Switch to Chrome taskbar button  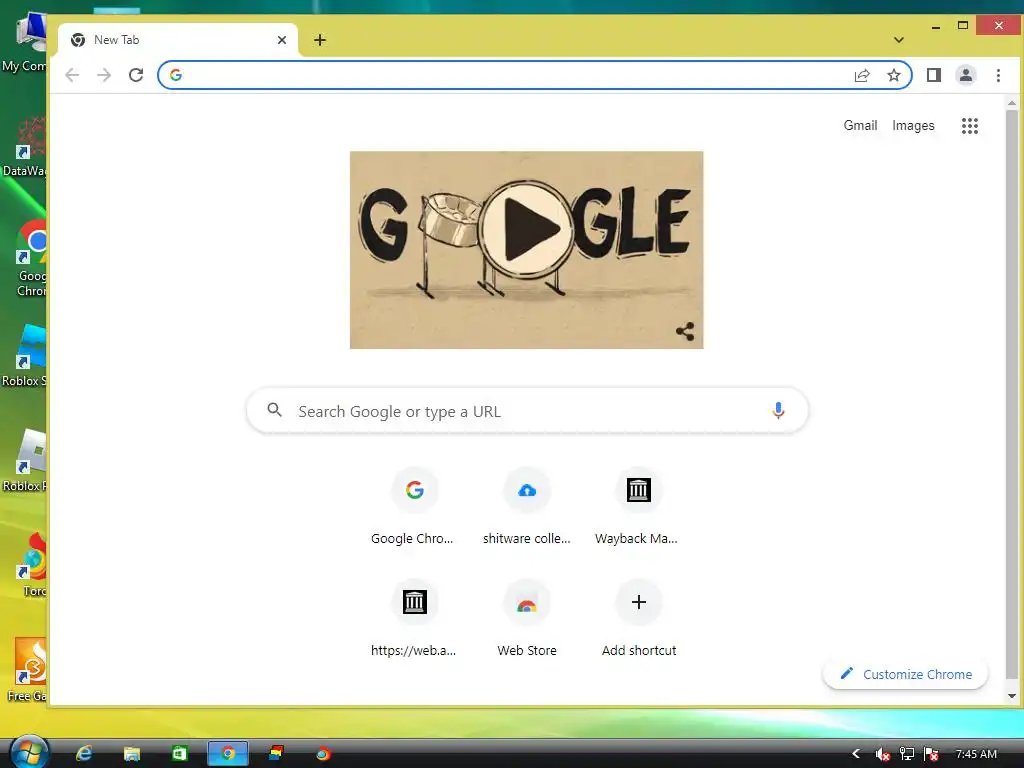coord(228,754)
